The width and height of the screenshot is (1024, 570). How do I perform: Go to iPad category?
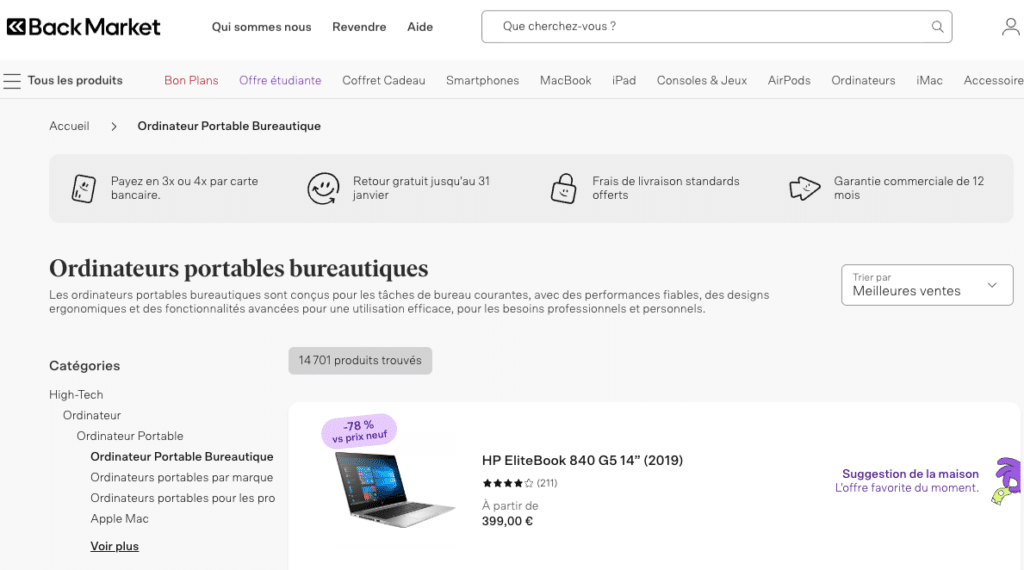624,80
